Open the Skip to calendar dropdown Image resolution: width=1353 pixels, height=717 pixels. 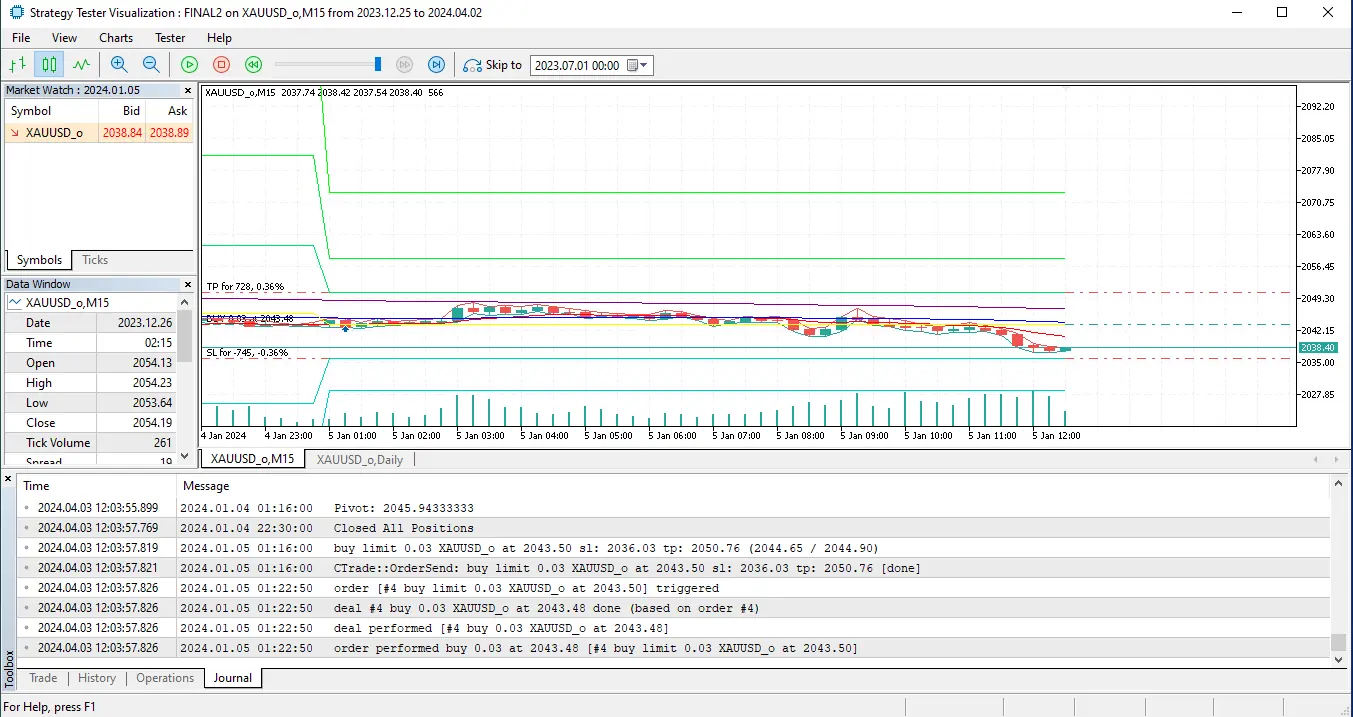639,65
